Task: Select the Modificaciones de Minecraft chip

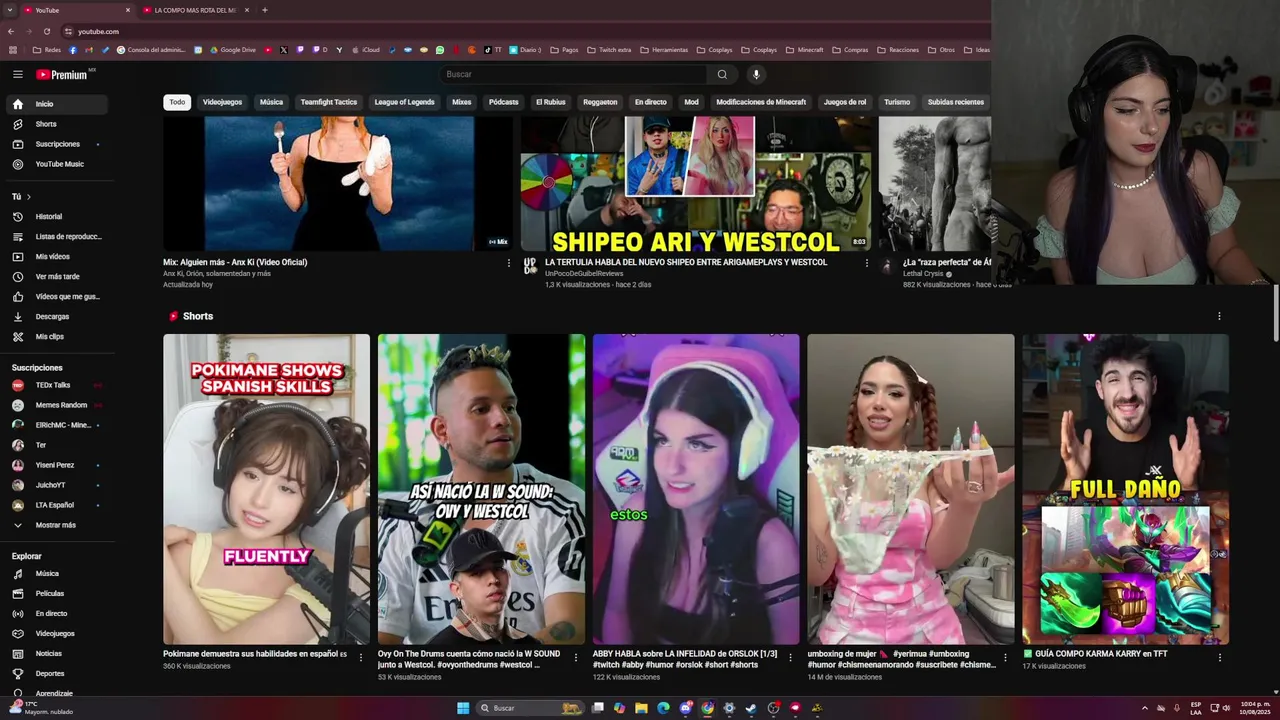Action: click(x=761, y=102)
